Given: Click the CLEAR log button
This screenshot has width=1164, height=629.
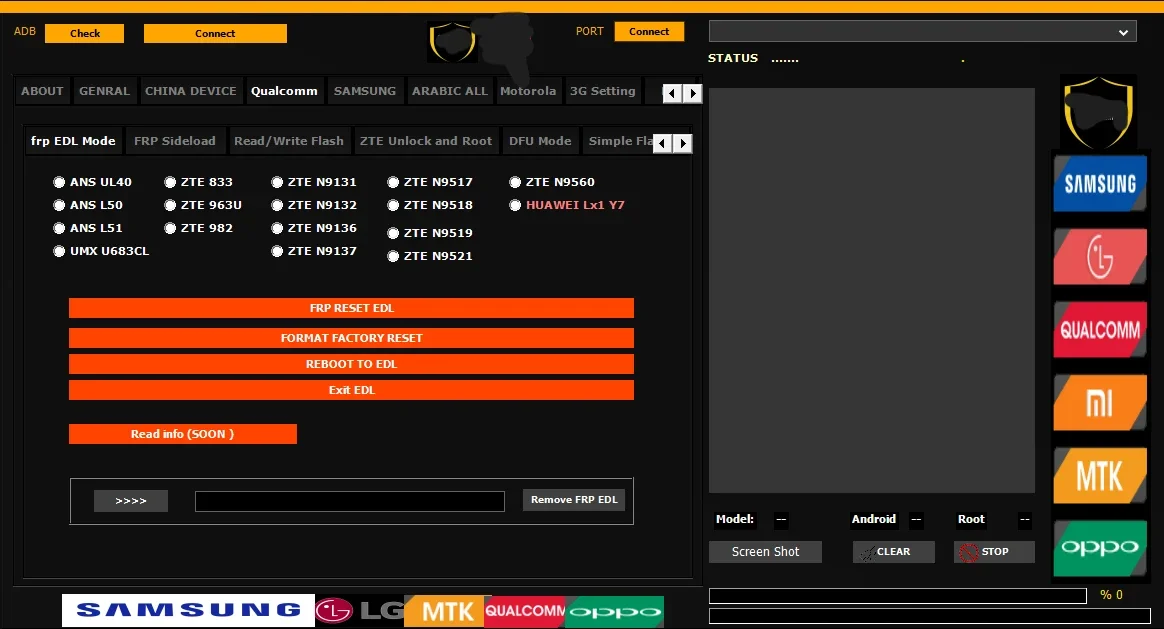Looking at the screenshot, I should tap(893, 552).
